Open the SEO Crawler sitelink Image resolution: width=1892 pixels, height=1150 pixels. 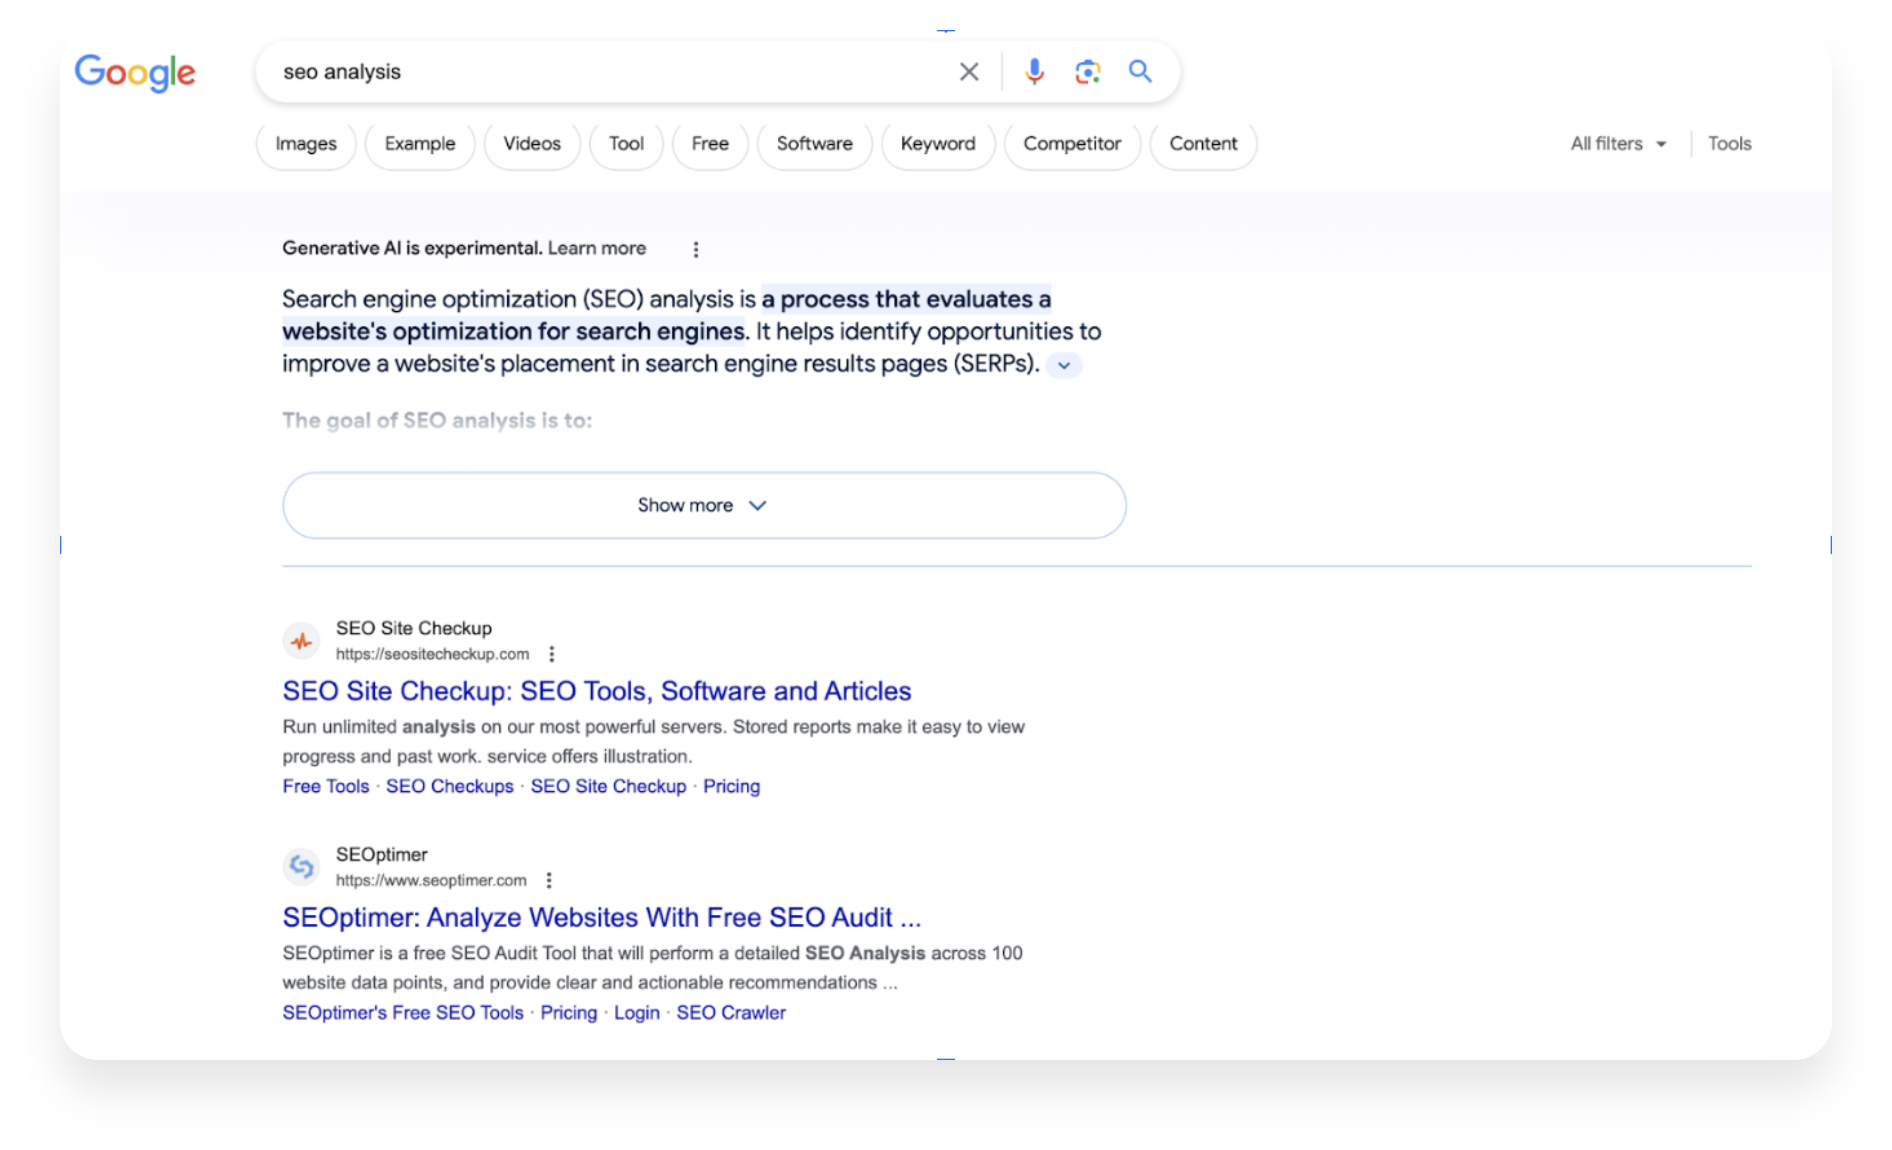click(731, 1012)
